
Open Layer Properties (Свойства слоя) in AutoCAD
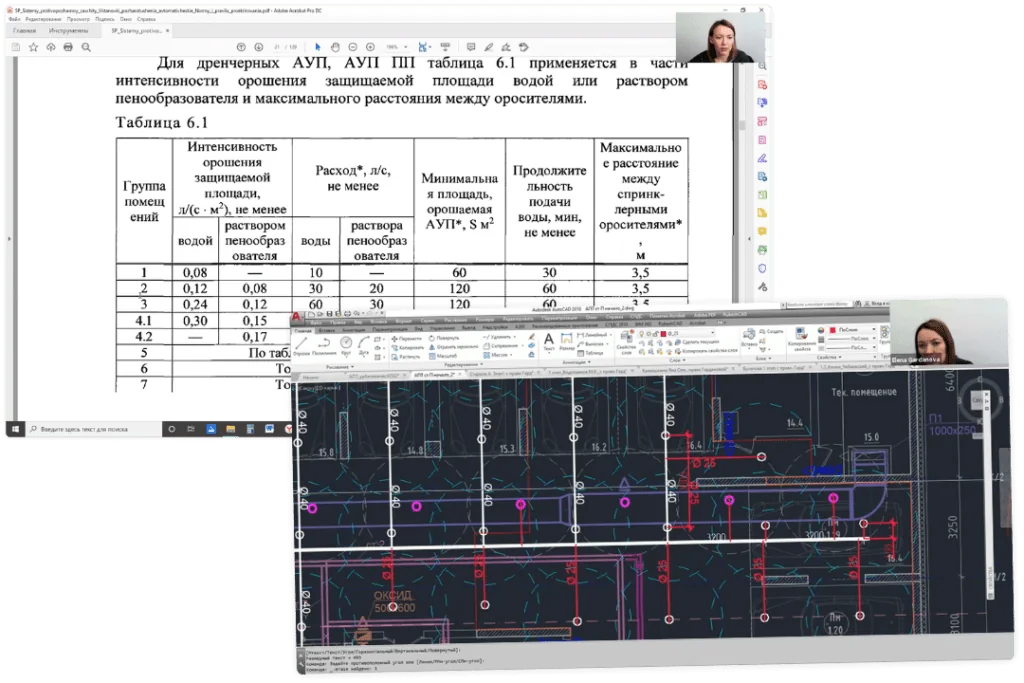click(x=626, y=342)
